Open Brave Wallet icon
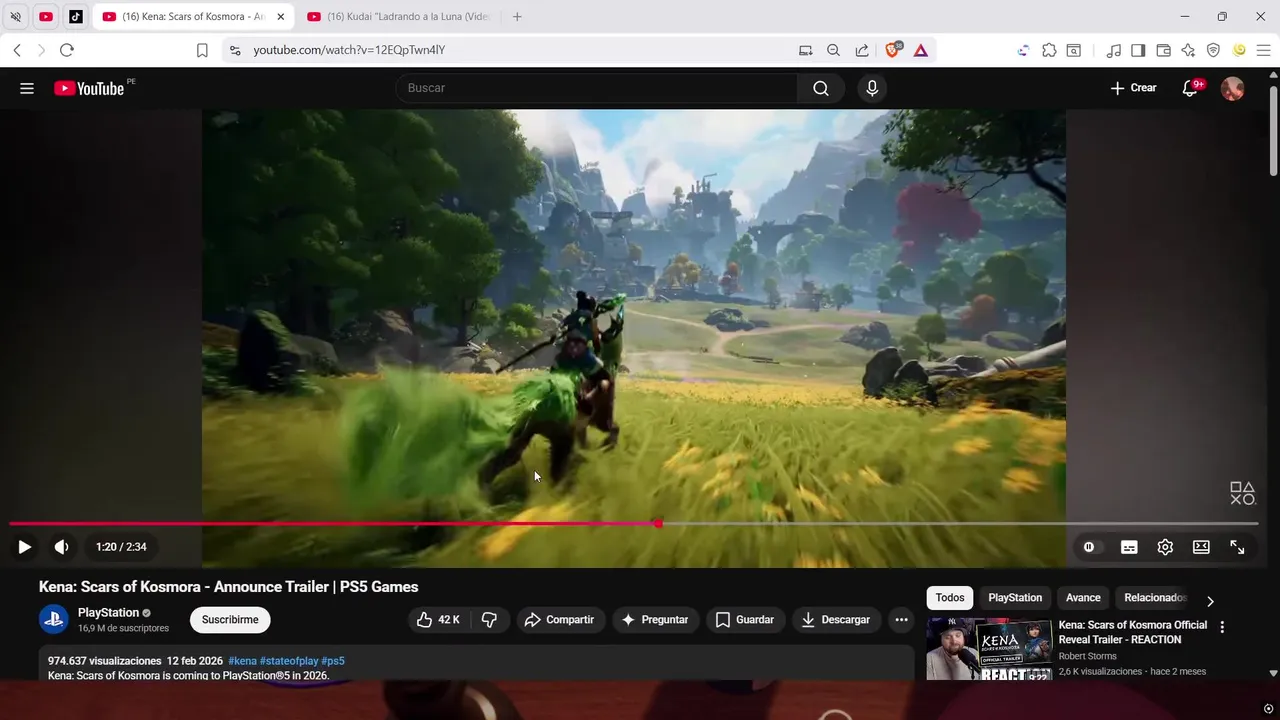This screenshot has height=720, width=1280. tap(1163, 50)
